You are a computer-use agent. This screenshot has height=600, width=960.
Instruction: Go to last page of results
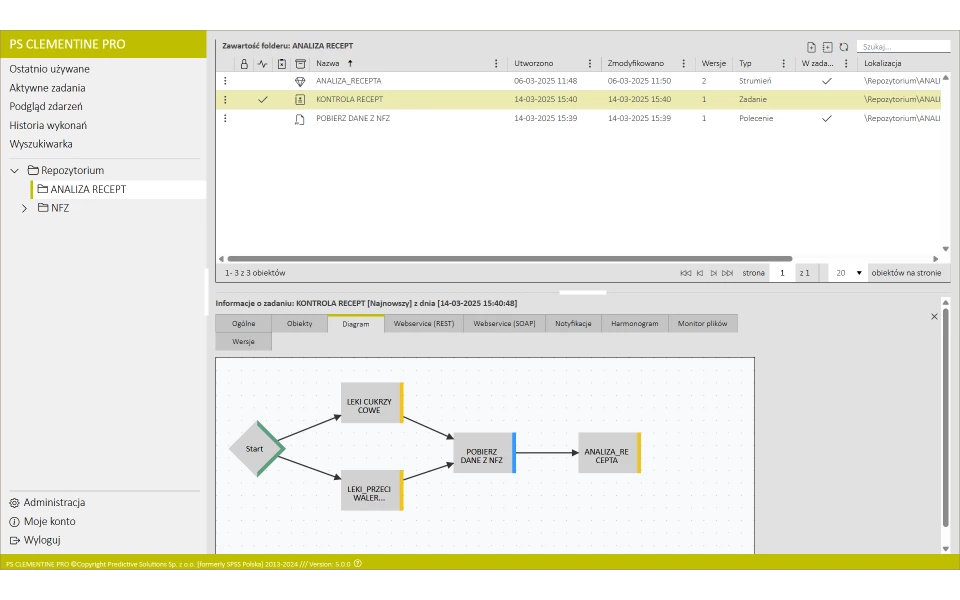728,273
